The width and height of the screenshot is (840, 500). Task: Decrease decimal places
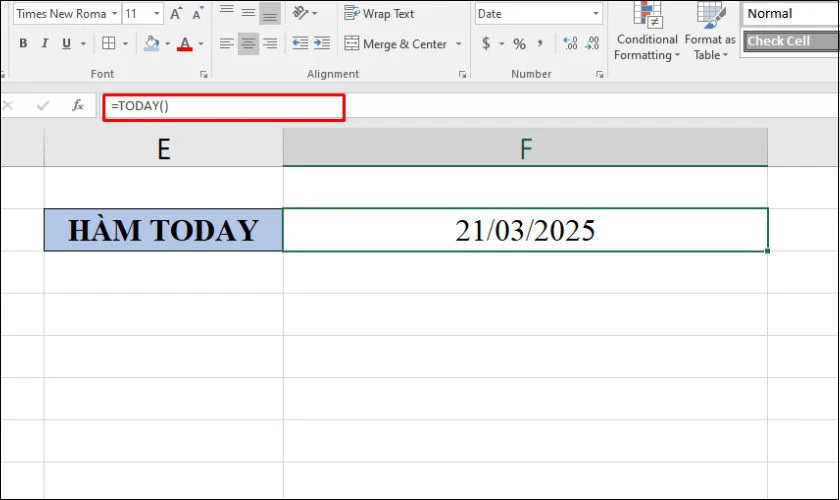[592, 43]
